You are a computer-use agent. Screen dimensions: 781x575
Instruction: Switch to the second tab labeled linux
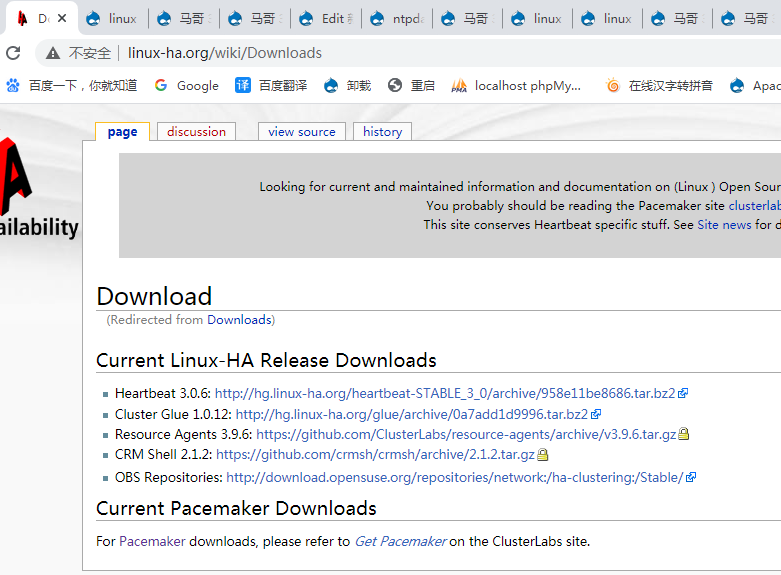[113, 19]
